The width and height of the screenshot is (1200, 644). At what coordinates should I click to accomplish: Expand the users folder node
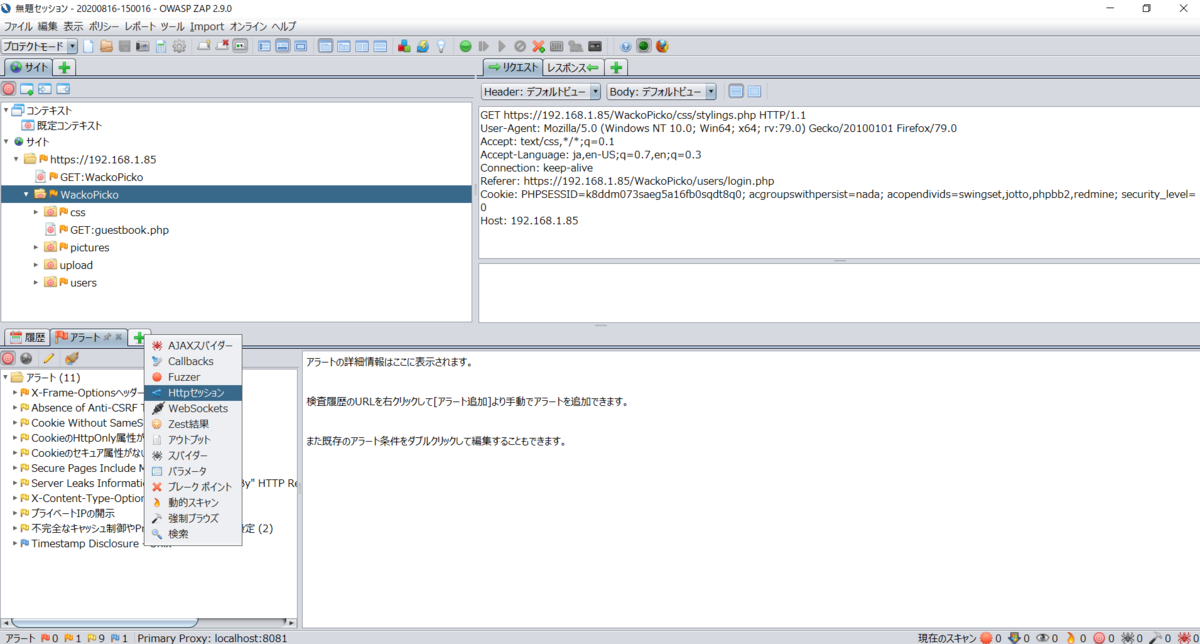pyautogui.click(x=37, y=282)
